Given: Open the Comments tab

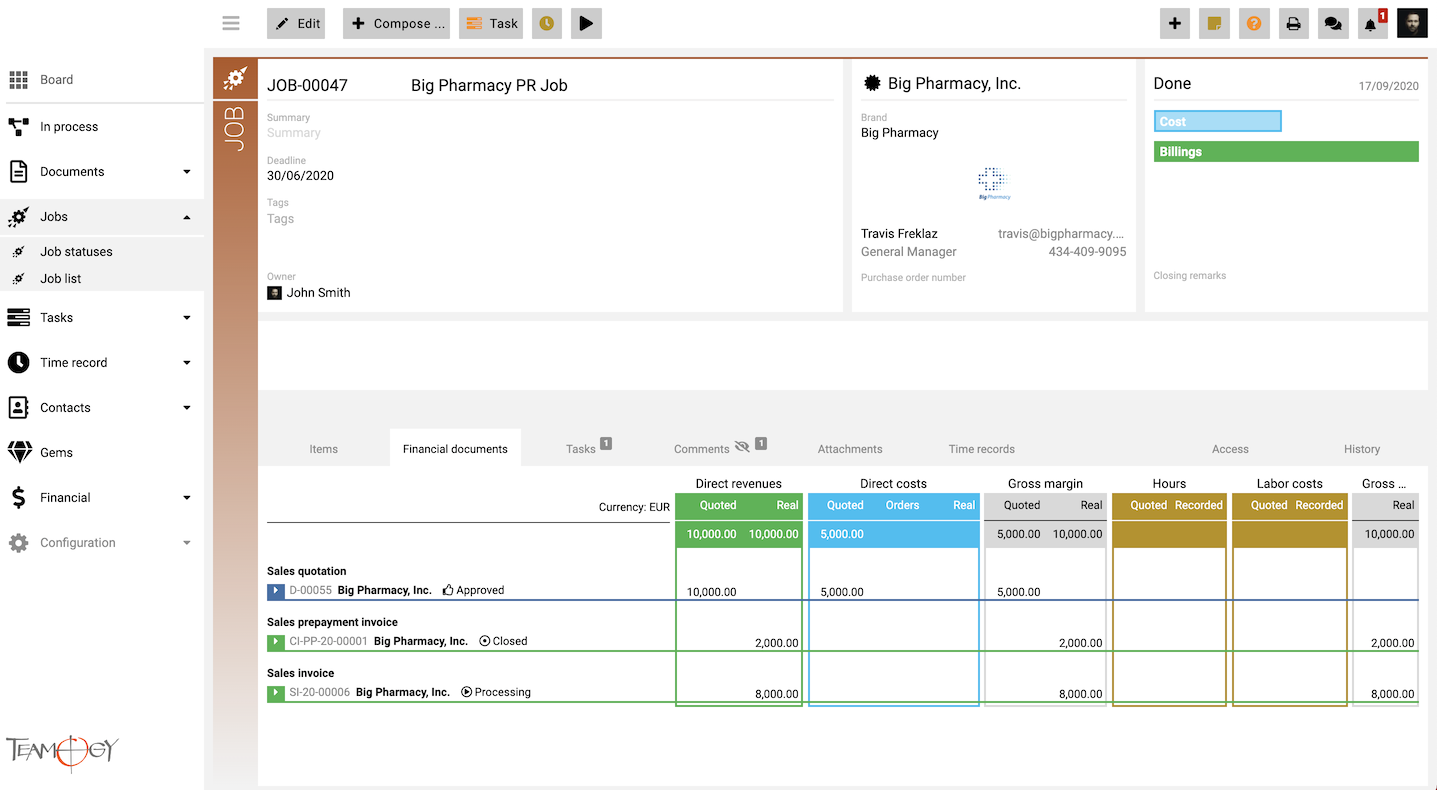Looking at the screenshot, I should pos(702,449).
